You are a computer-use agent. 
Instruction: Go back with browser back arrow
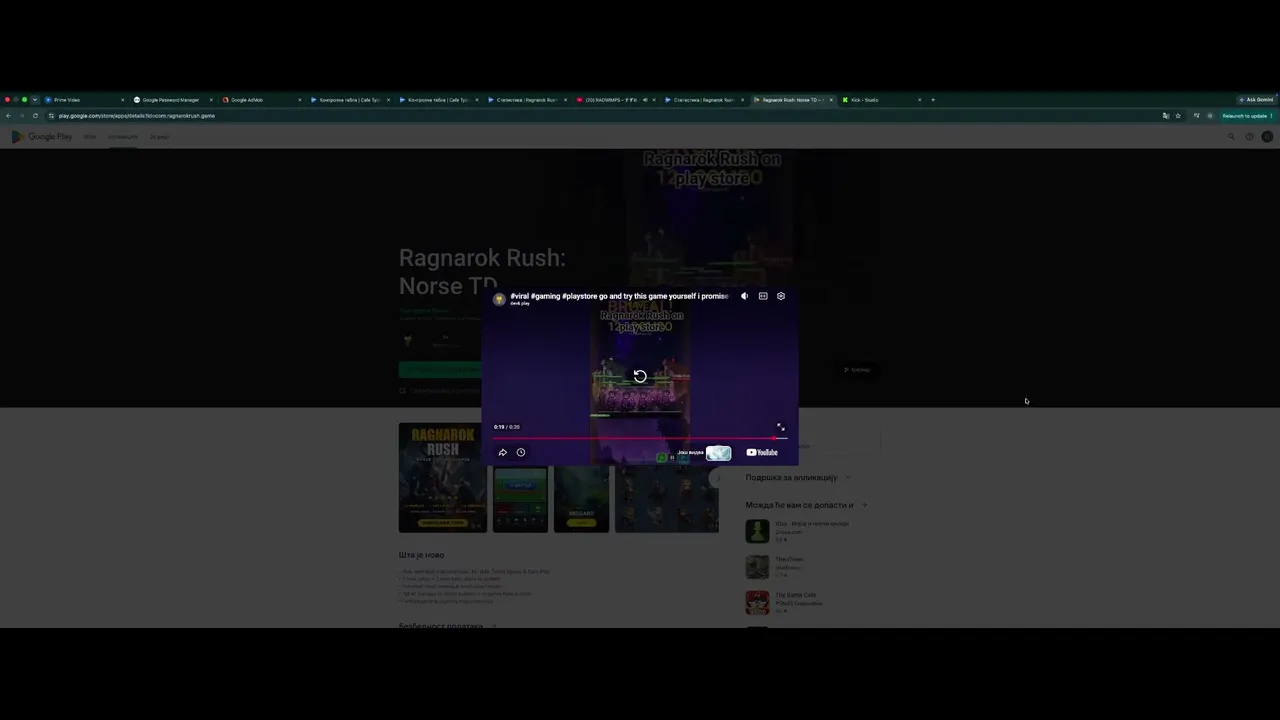pyautogui.click(x=8, y=116)
